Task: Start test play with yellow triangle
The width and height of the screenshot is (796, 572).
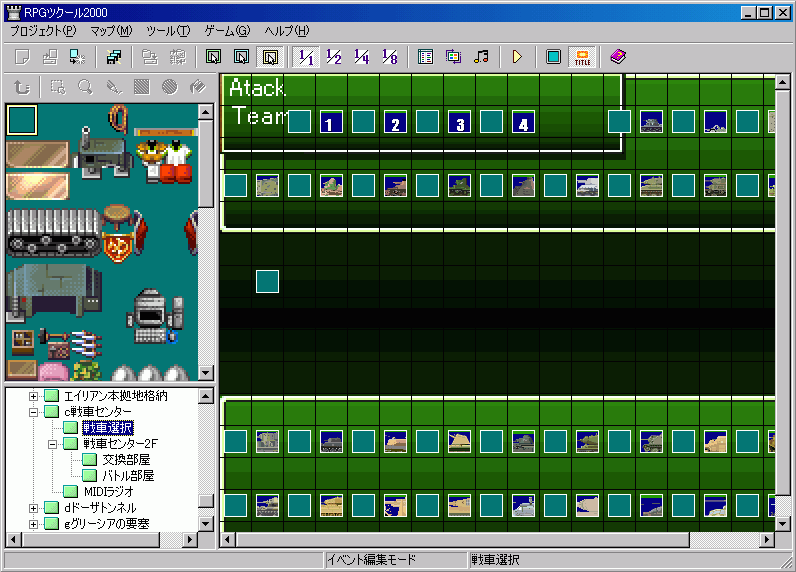Action: pos(517,56)
